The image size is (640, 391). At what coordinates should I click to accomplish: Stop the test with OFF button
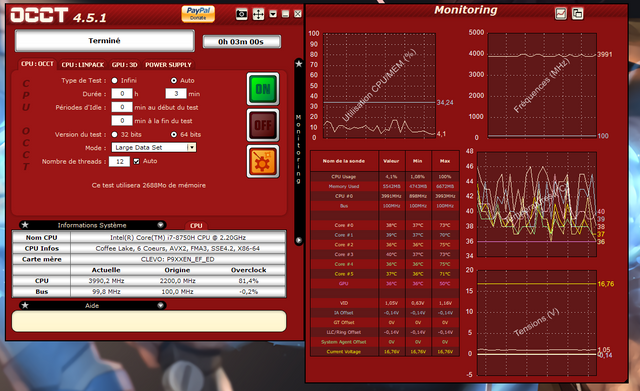(x=263, y=125)
